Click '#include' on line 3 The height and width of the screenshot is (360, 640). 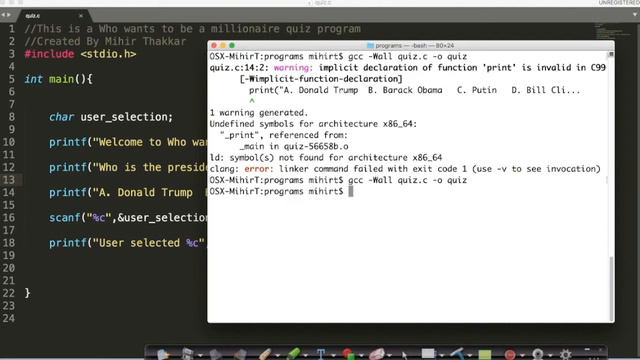[x=49, y=54]
